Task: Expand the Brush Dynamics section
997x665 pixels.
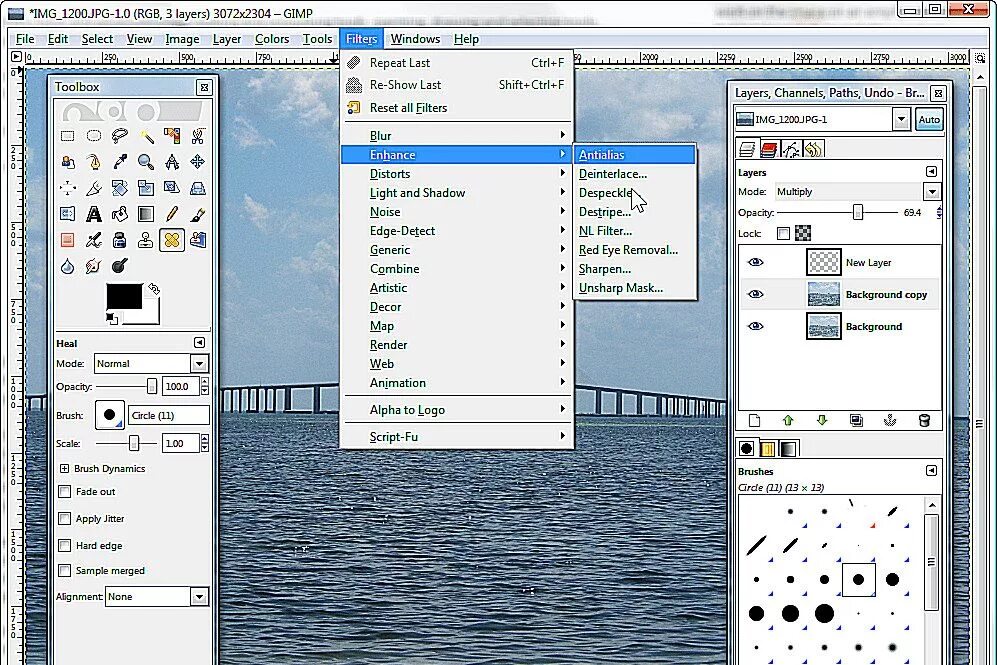Action: click(x=64, y=469)
